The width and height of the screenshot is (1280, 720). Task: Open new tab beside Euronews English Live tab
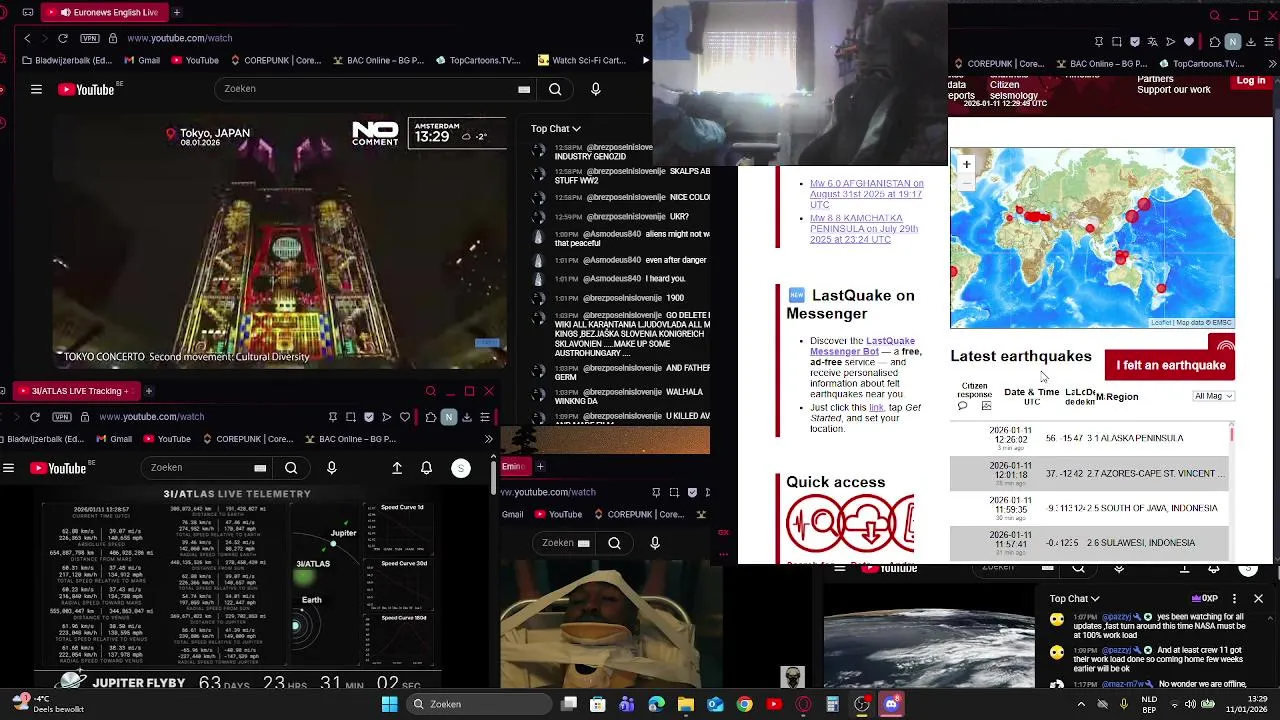tap(176, 12)
